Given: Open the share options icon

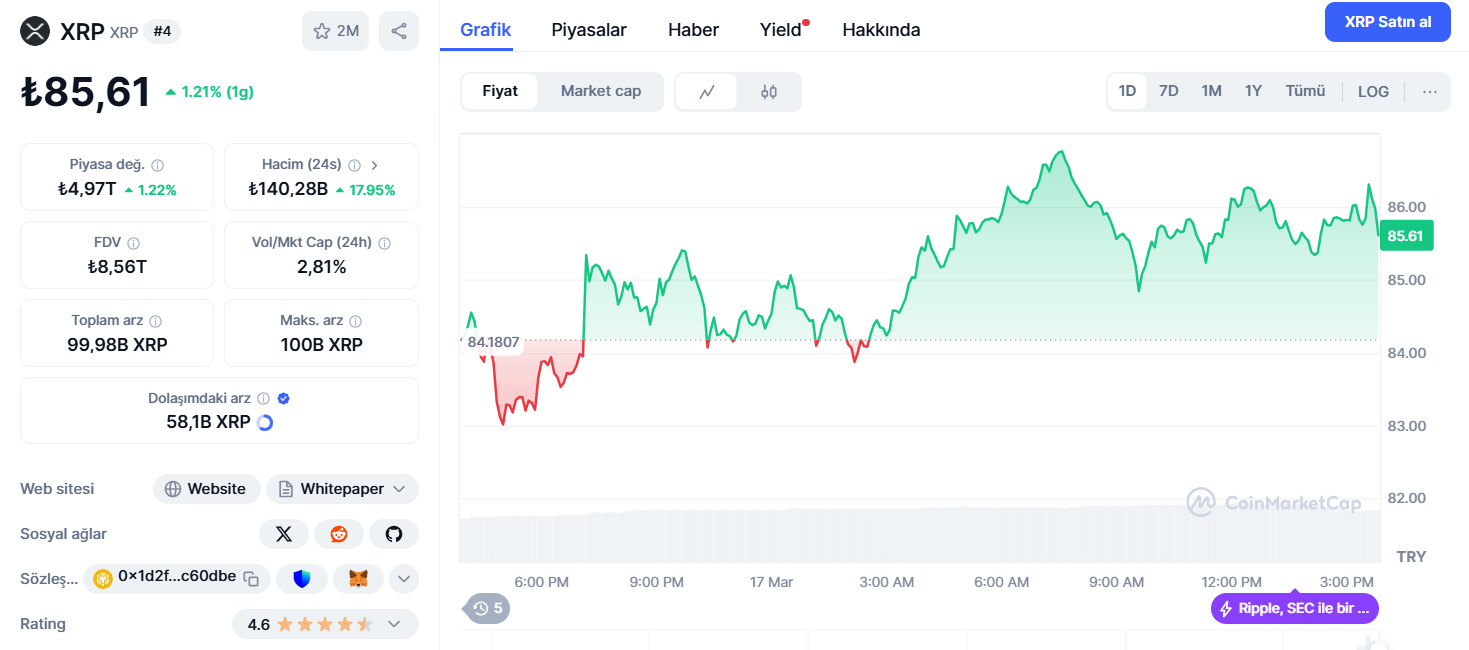Looking at the screenshot, I should (399, 31).
